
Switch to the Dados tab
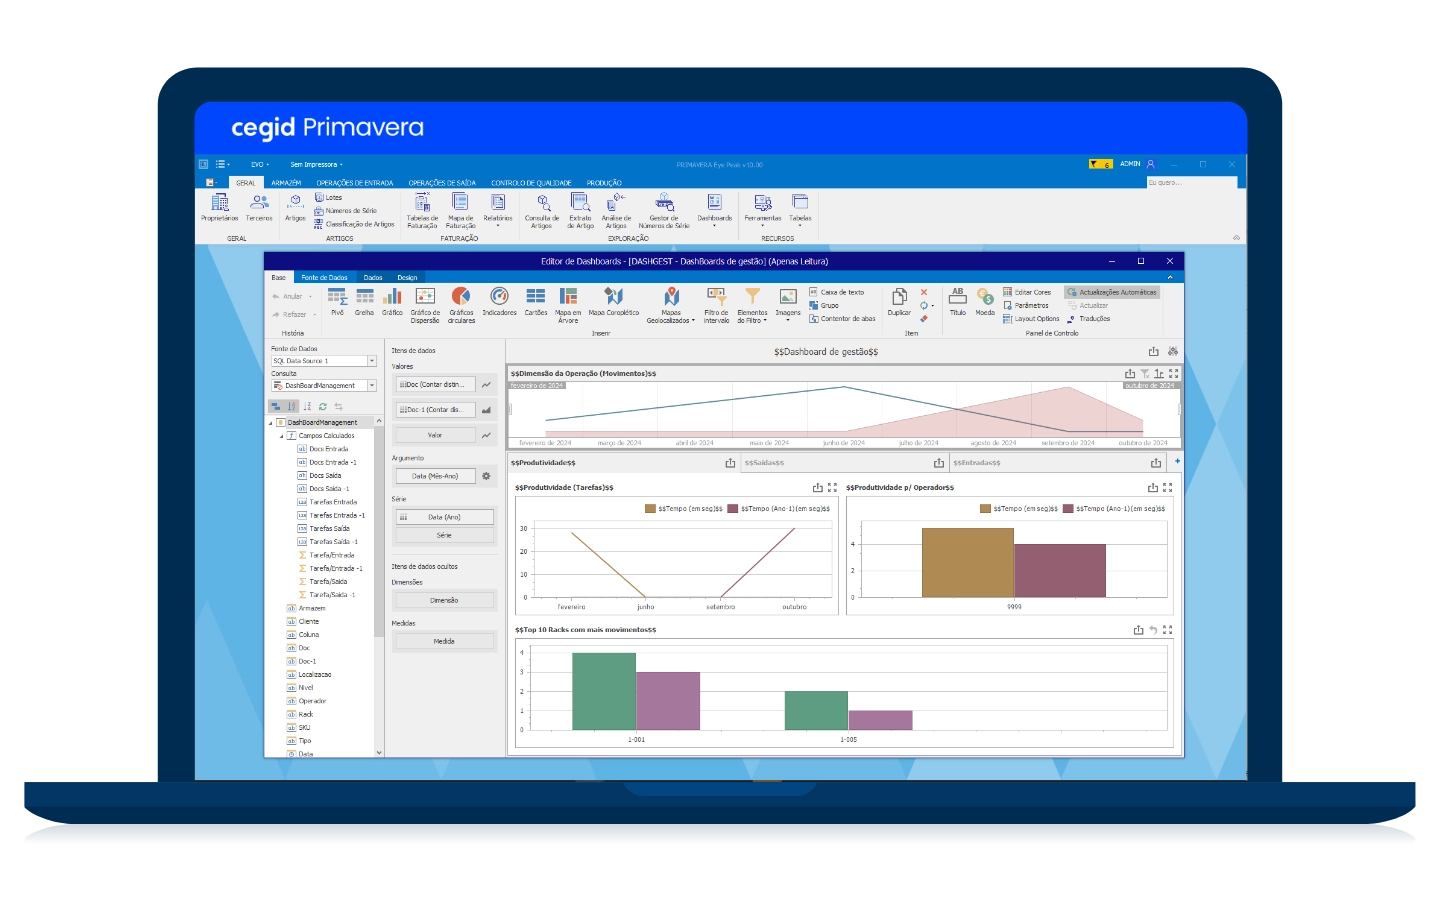click(x=373, y=277)
